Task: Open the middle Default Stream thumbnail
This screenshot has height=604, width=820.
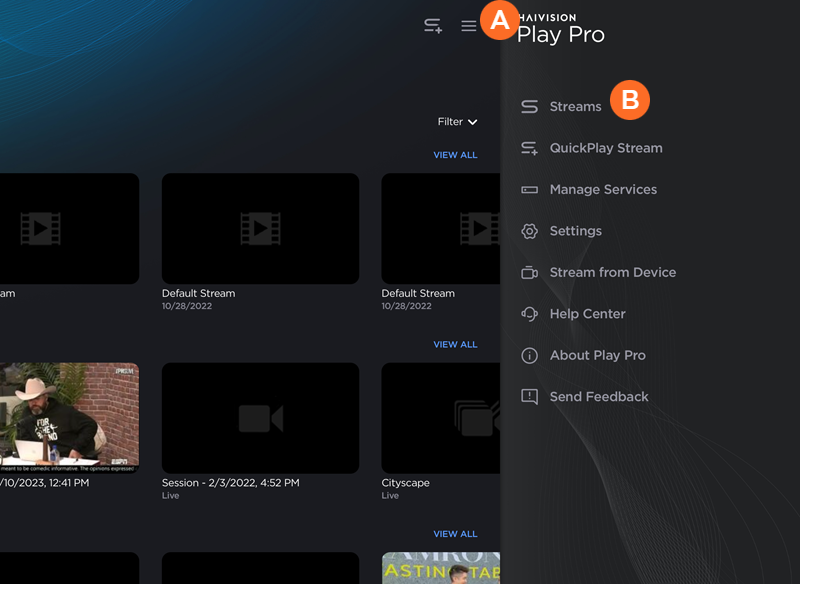Action: coord(260,228)
